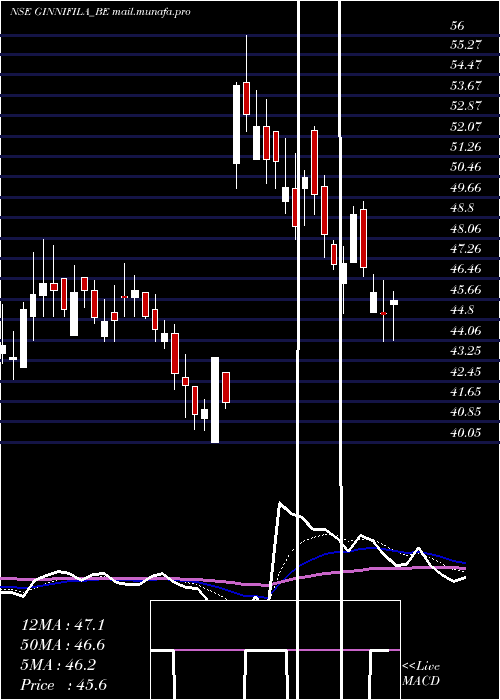Click the '<<Live MACD' label
Screen dimensions: 500x700
pos(421,674)
